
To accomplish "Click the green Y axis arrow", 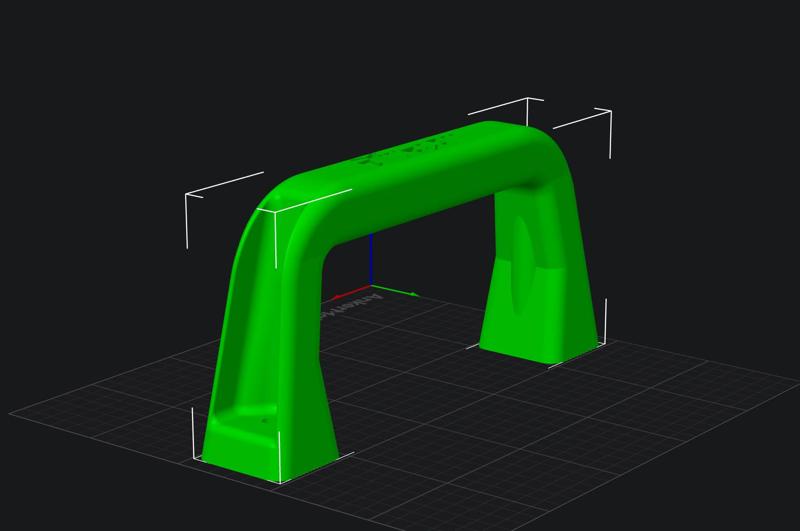I will tap(395, 290).
